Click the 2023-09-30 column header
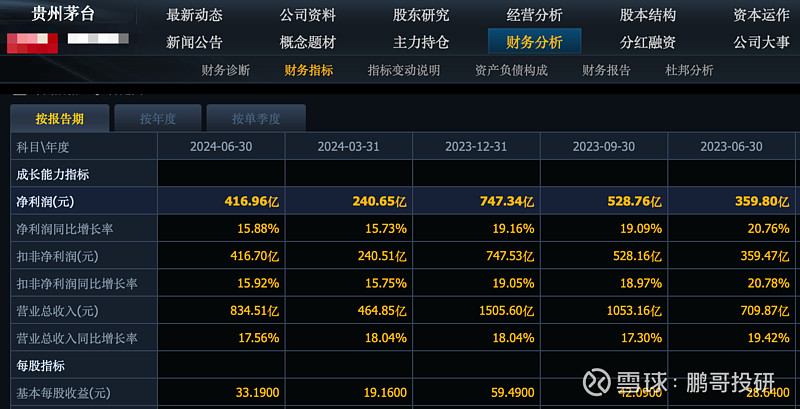The image size is (800, 409). coord(604,147)
